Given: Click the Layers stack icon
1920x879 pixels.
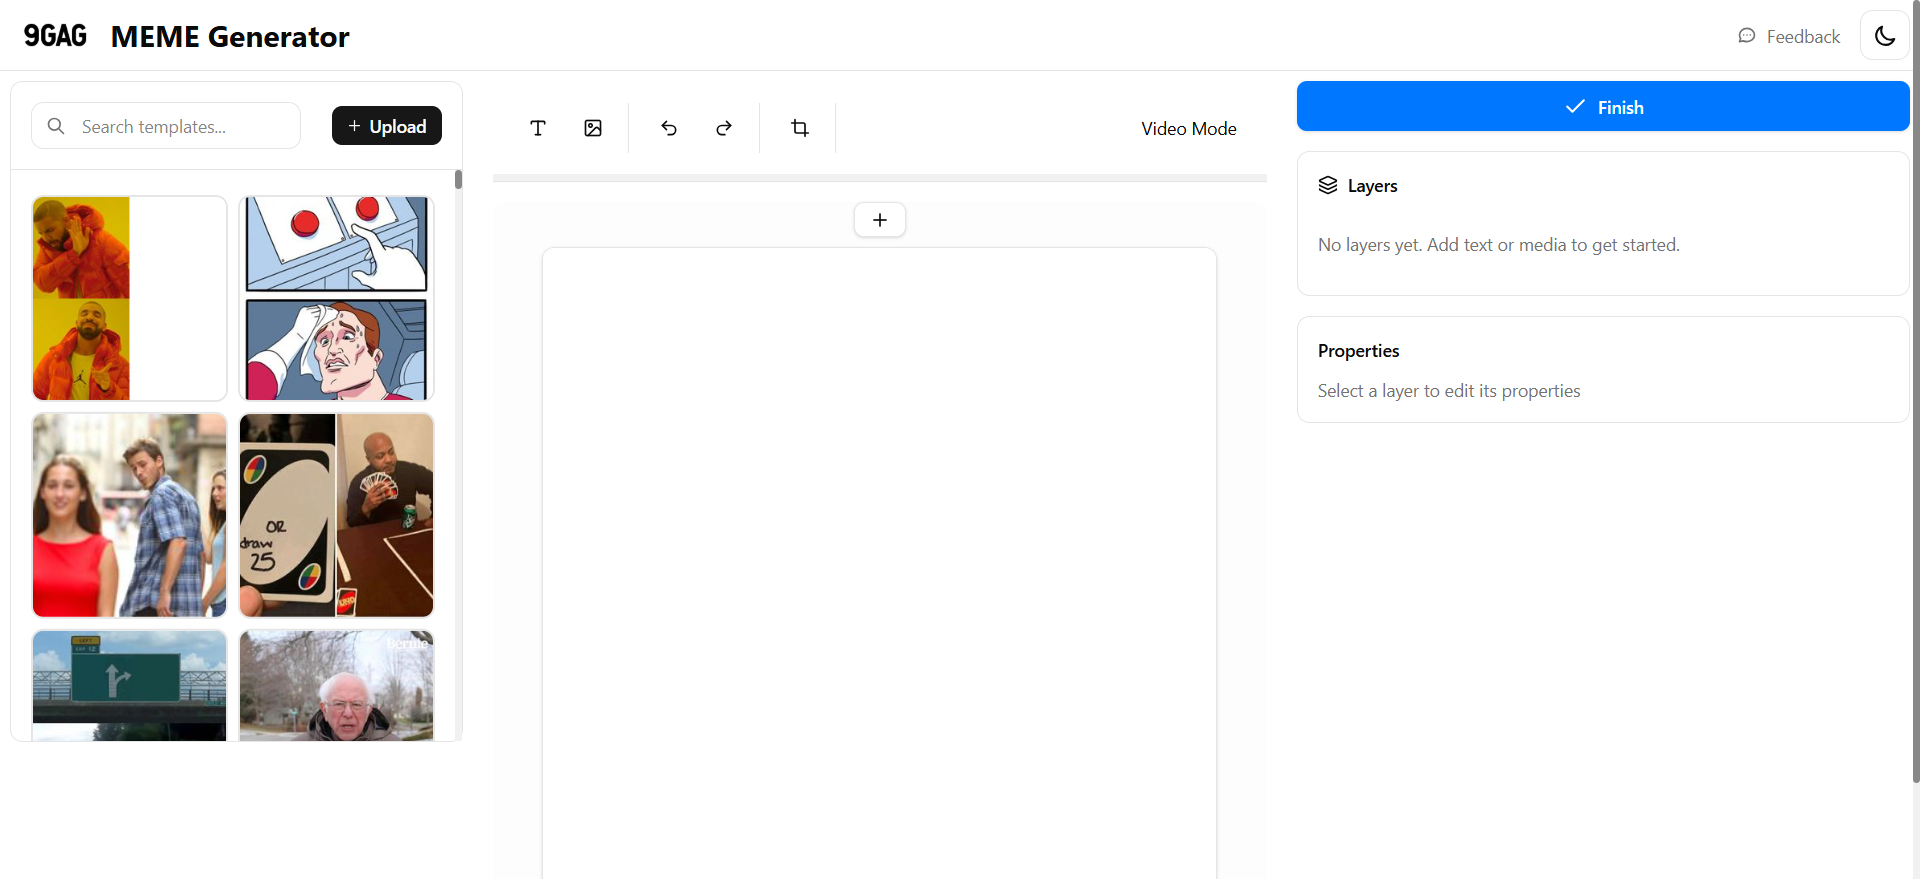Looking at the screenshot, I should [x=1328, y=185].
